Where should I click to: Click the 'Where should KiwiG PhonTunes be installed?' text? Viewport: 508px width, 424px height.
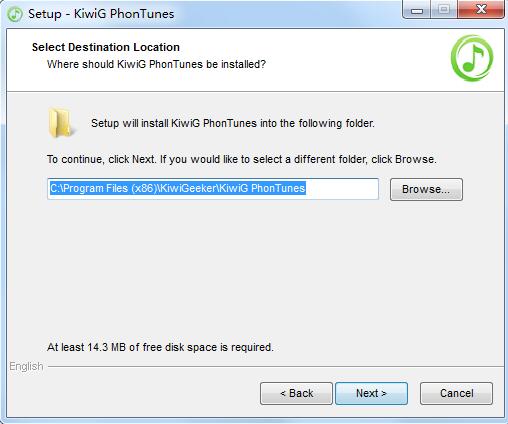coord(156,64)
